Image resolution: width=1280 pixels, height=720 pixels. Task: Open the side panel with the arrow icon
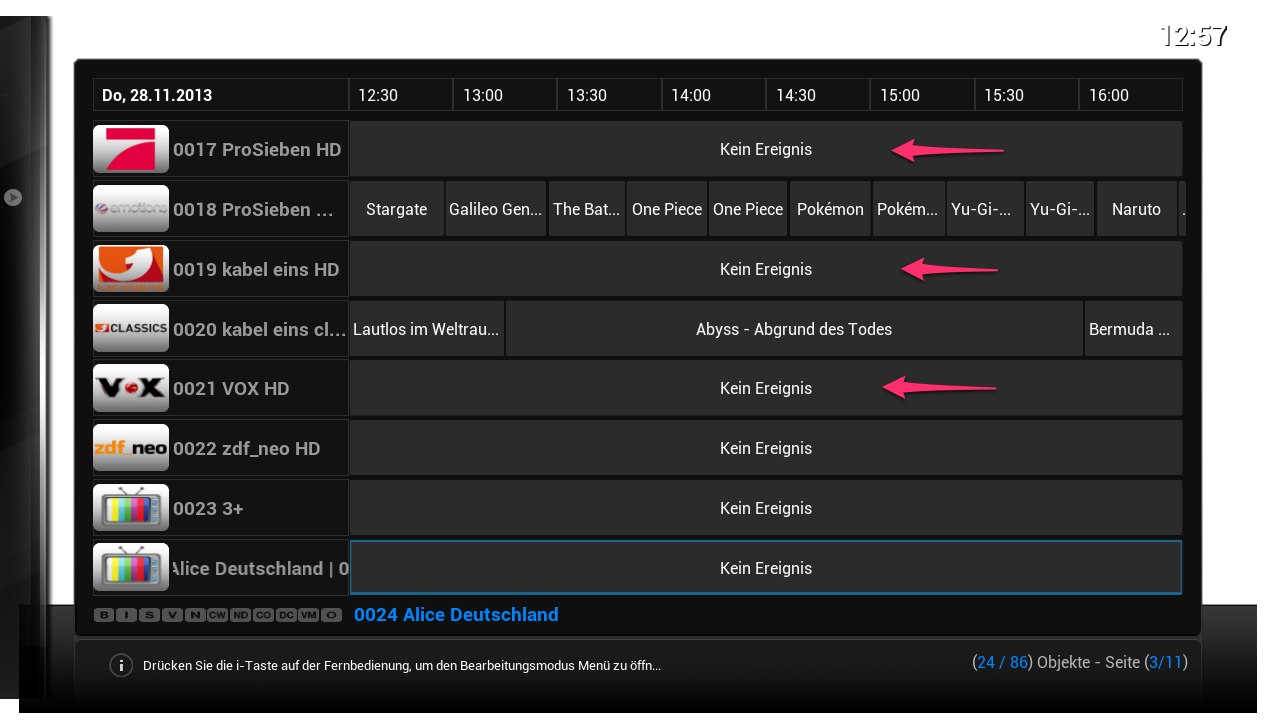[x=13, y=197]
